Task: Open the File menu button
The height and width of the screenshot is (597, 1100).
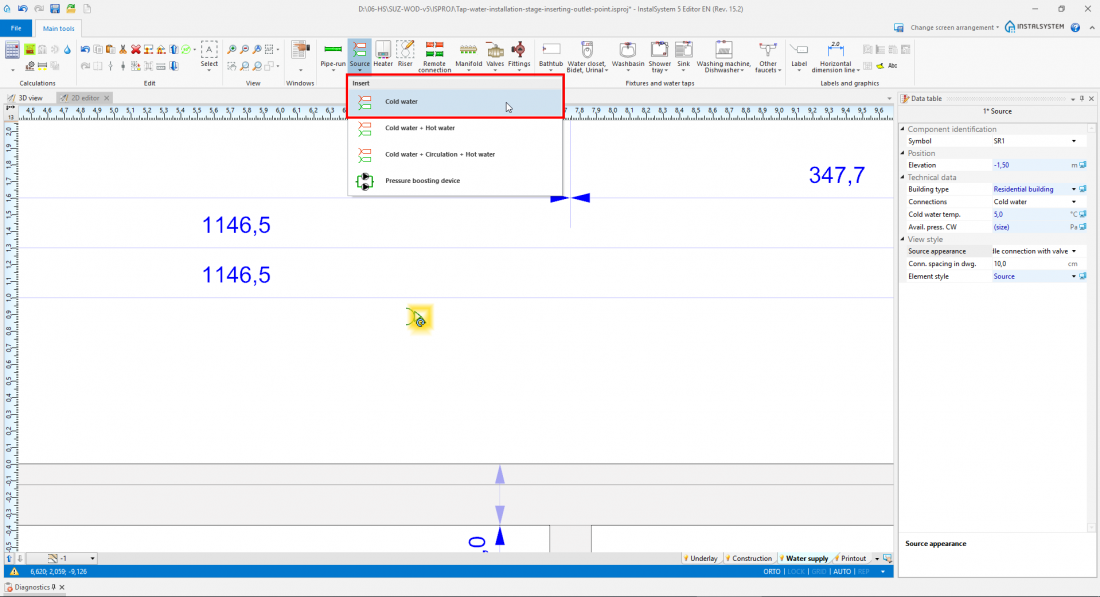Action: [16, 28]
